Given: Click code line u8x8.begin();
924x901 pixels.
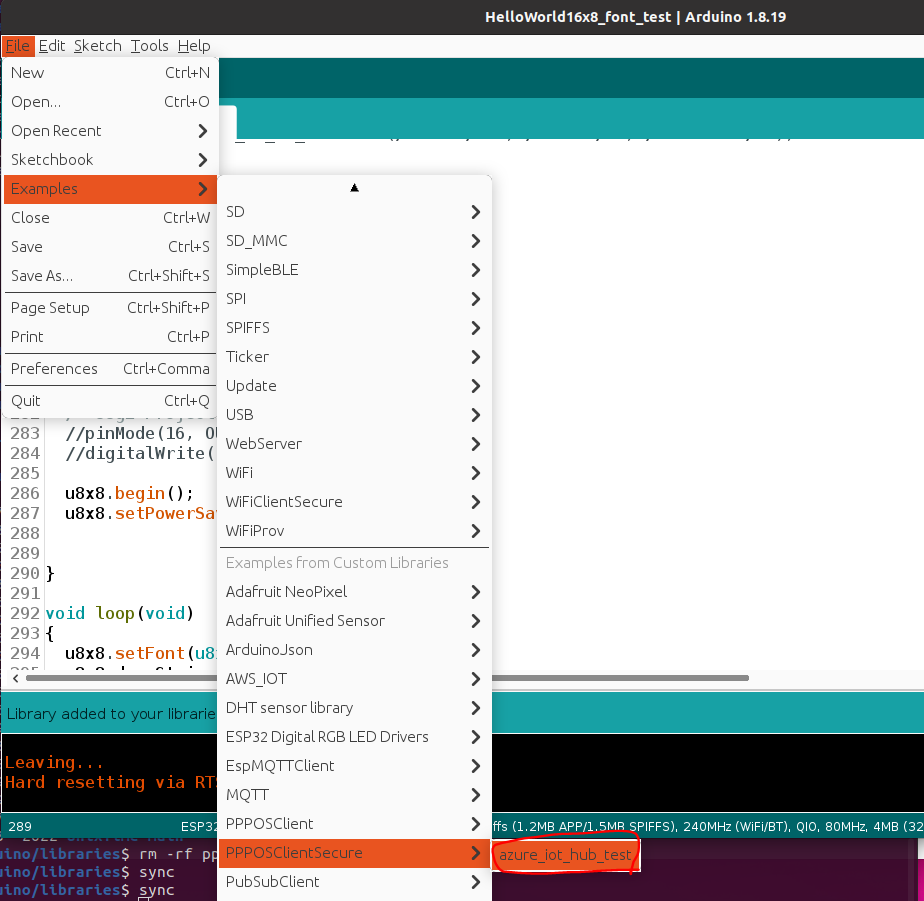Looking at the screenshot, I should pyautogui.click(x=129, y=493).
